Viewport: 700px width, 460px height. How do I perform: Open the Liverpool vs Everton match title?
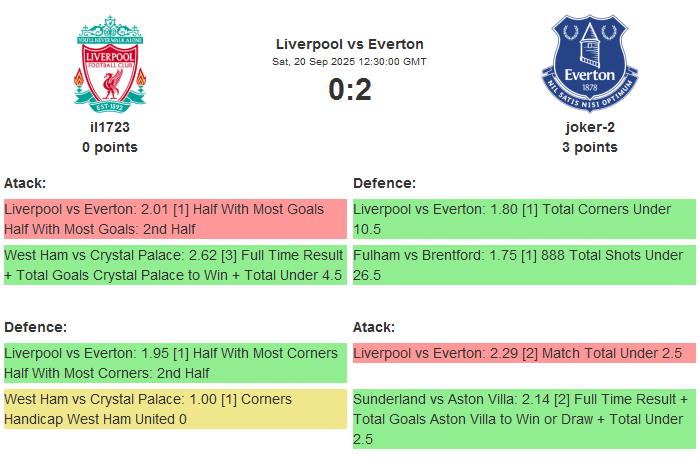349,44
